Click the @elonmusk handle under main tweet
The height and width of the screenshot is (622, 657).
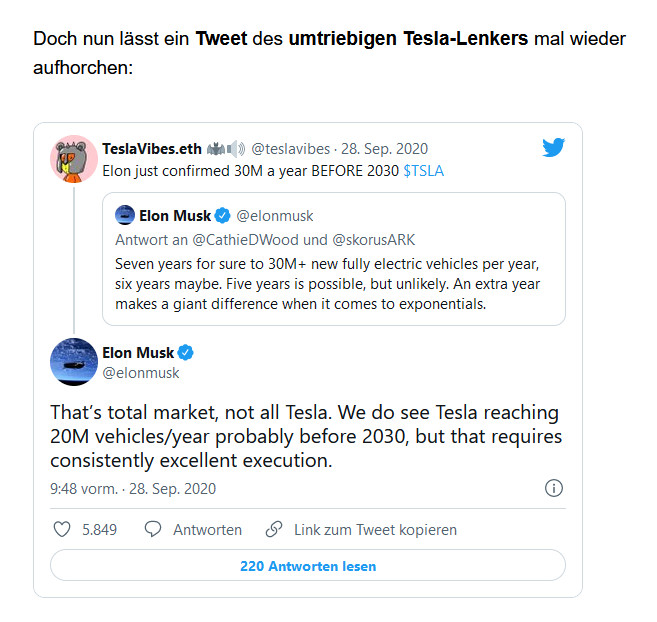pyautogui.click(x=141, y=373)
